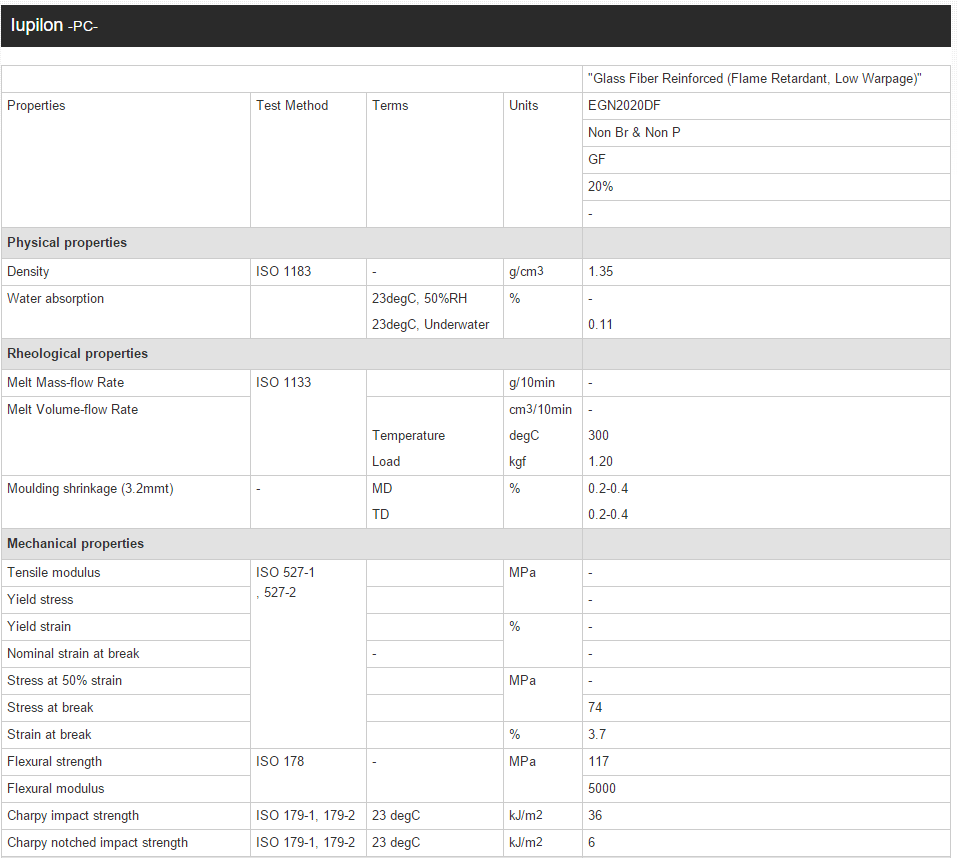Click the Units column header

click(x=524, y=106)
